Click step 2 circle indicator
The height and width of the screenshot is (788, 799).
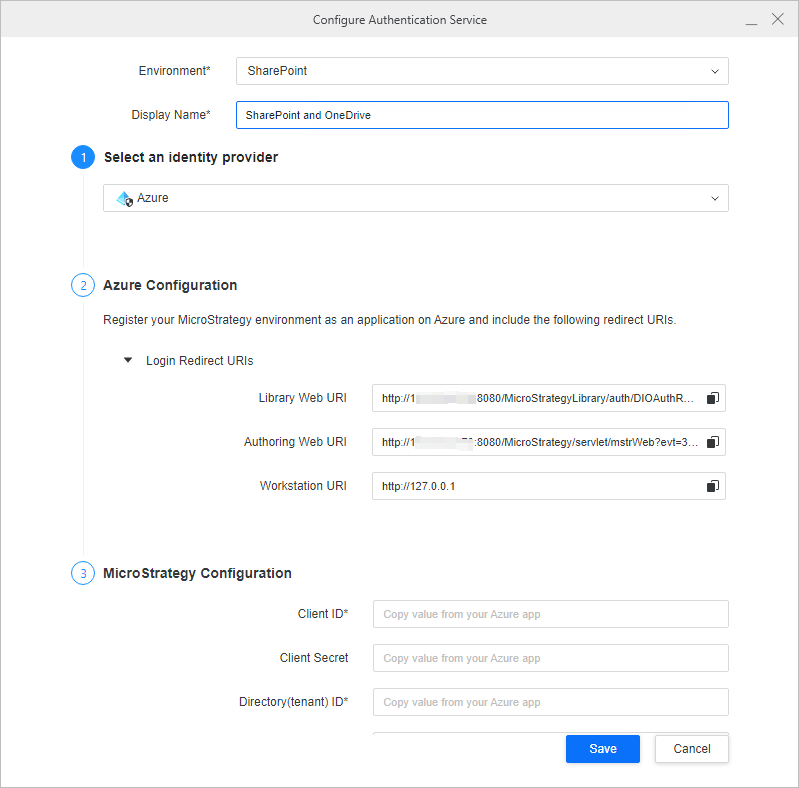click(82, 285)
